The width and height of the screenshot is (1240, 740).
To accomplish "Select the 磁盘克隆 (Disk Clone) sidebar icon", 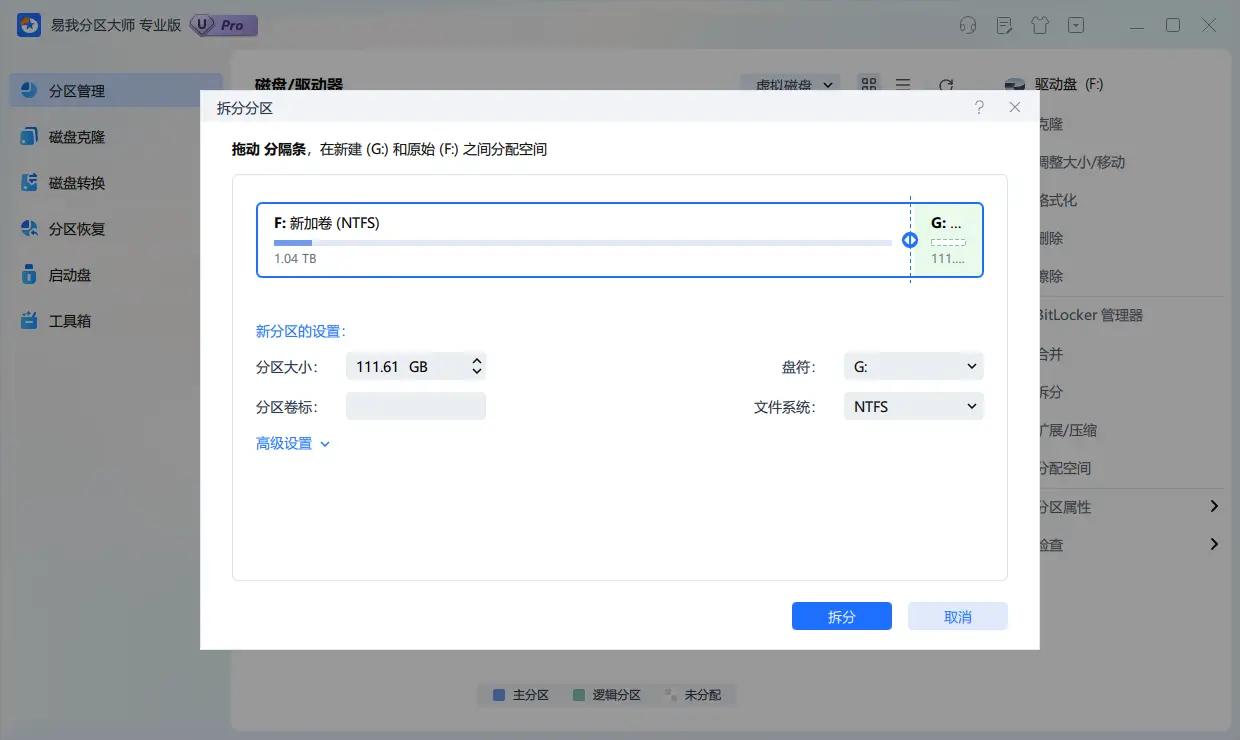I will click(78, 136).
